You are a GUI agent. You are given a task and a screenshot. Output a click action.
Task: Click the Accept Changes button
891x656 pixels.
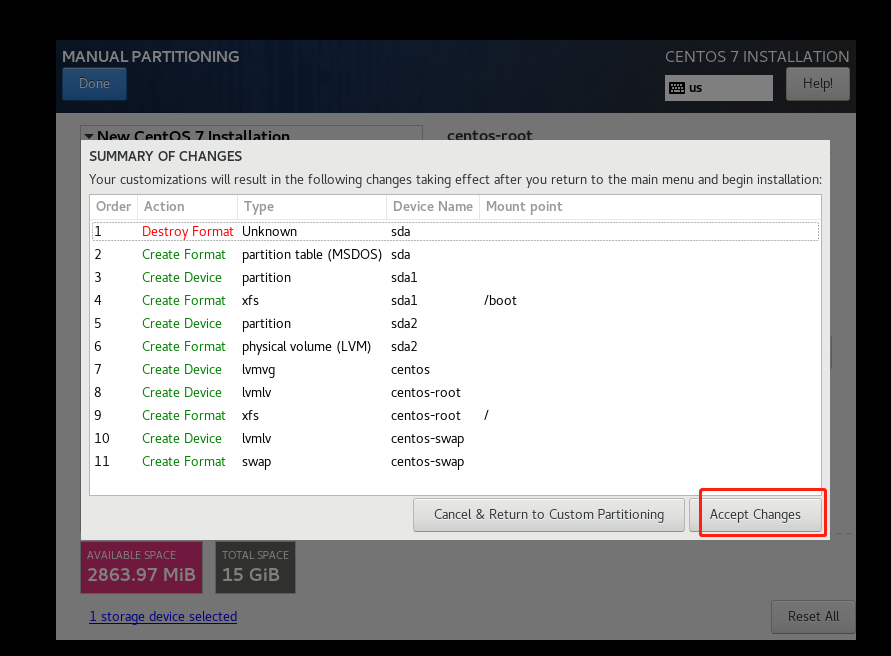pyautogui.click(x=755, y=514)
